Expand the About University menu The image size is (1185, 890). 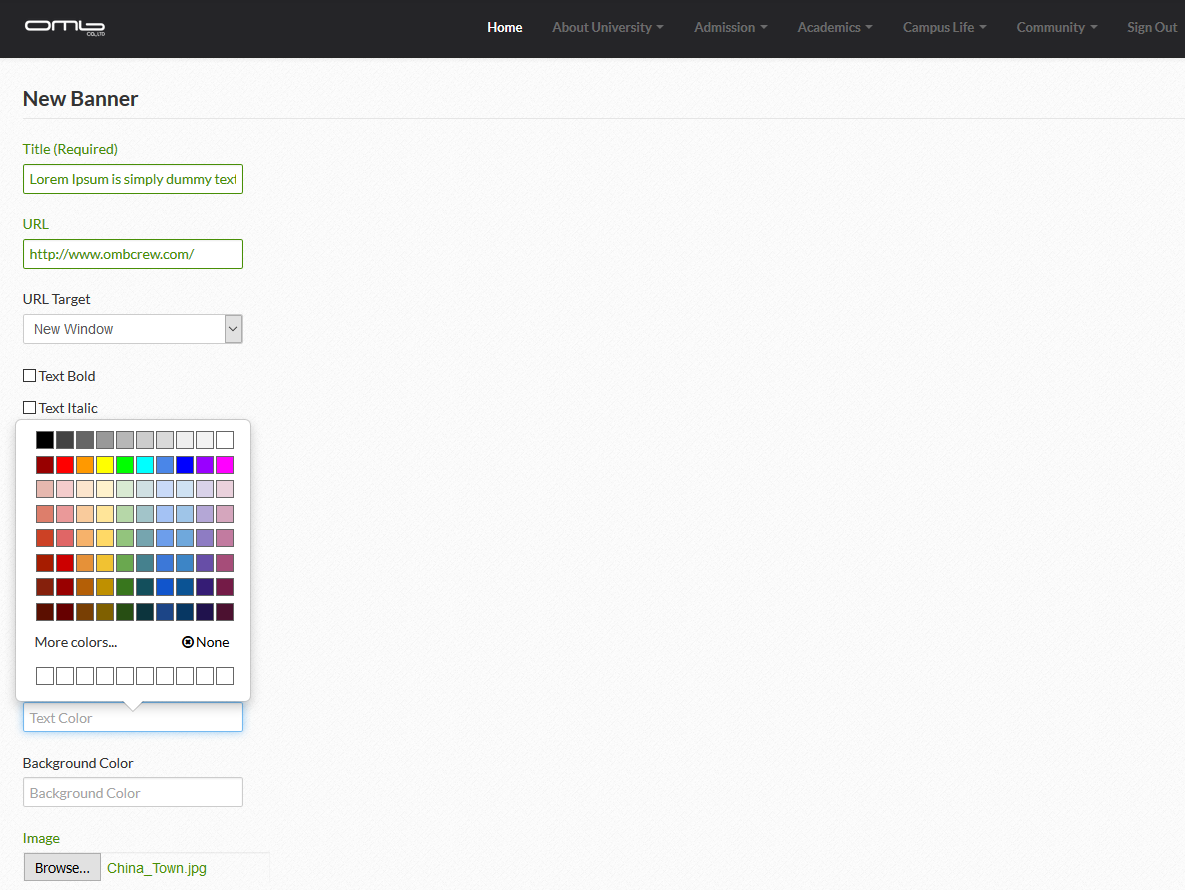pos(607,27)
